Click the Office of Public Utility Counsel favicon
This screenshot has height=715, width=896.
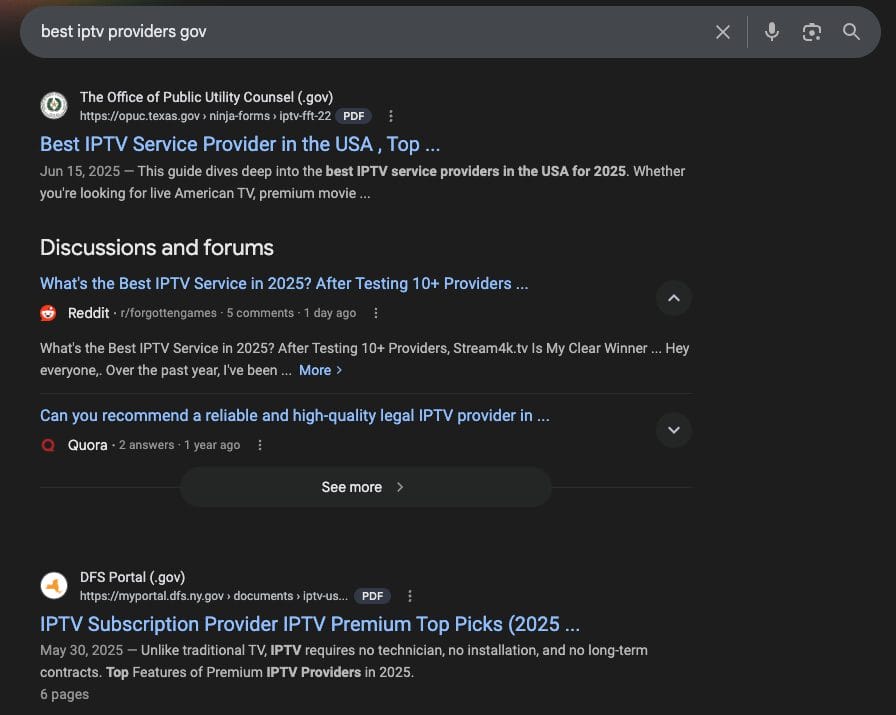(x=54, y=105)
